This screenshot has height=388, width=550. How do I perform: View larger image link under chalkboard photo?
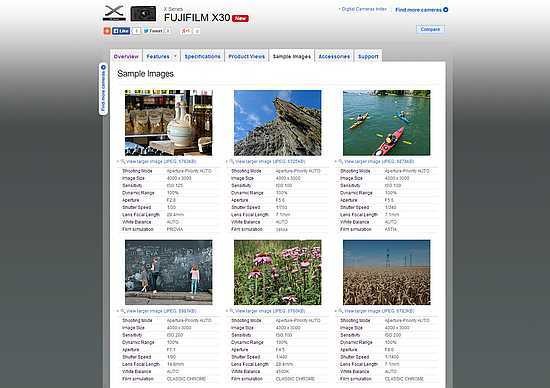pos(161,311)
